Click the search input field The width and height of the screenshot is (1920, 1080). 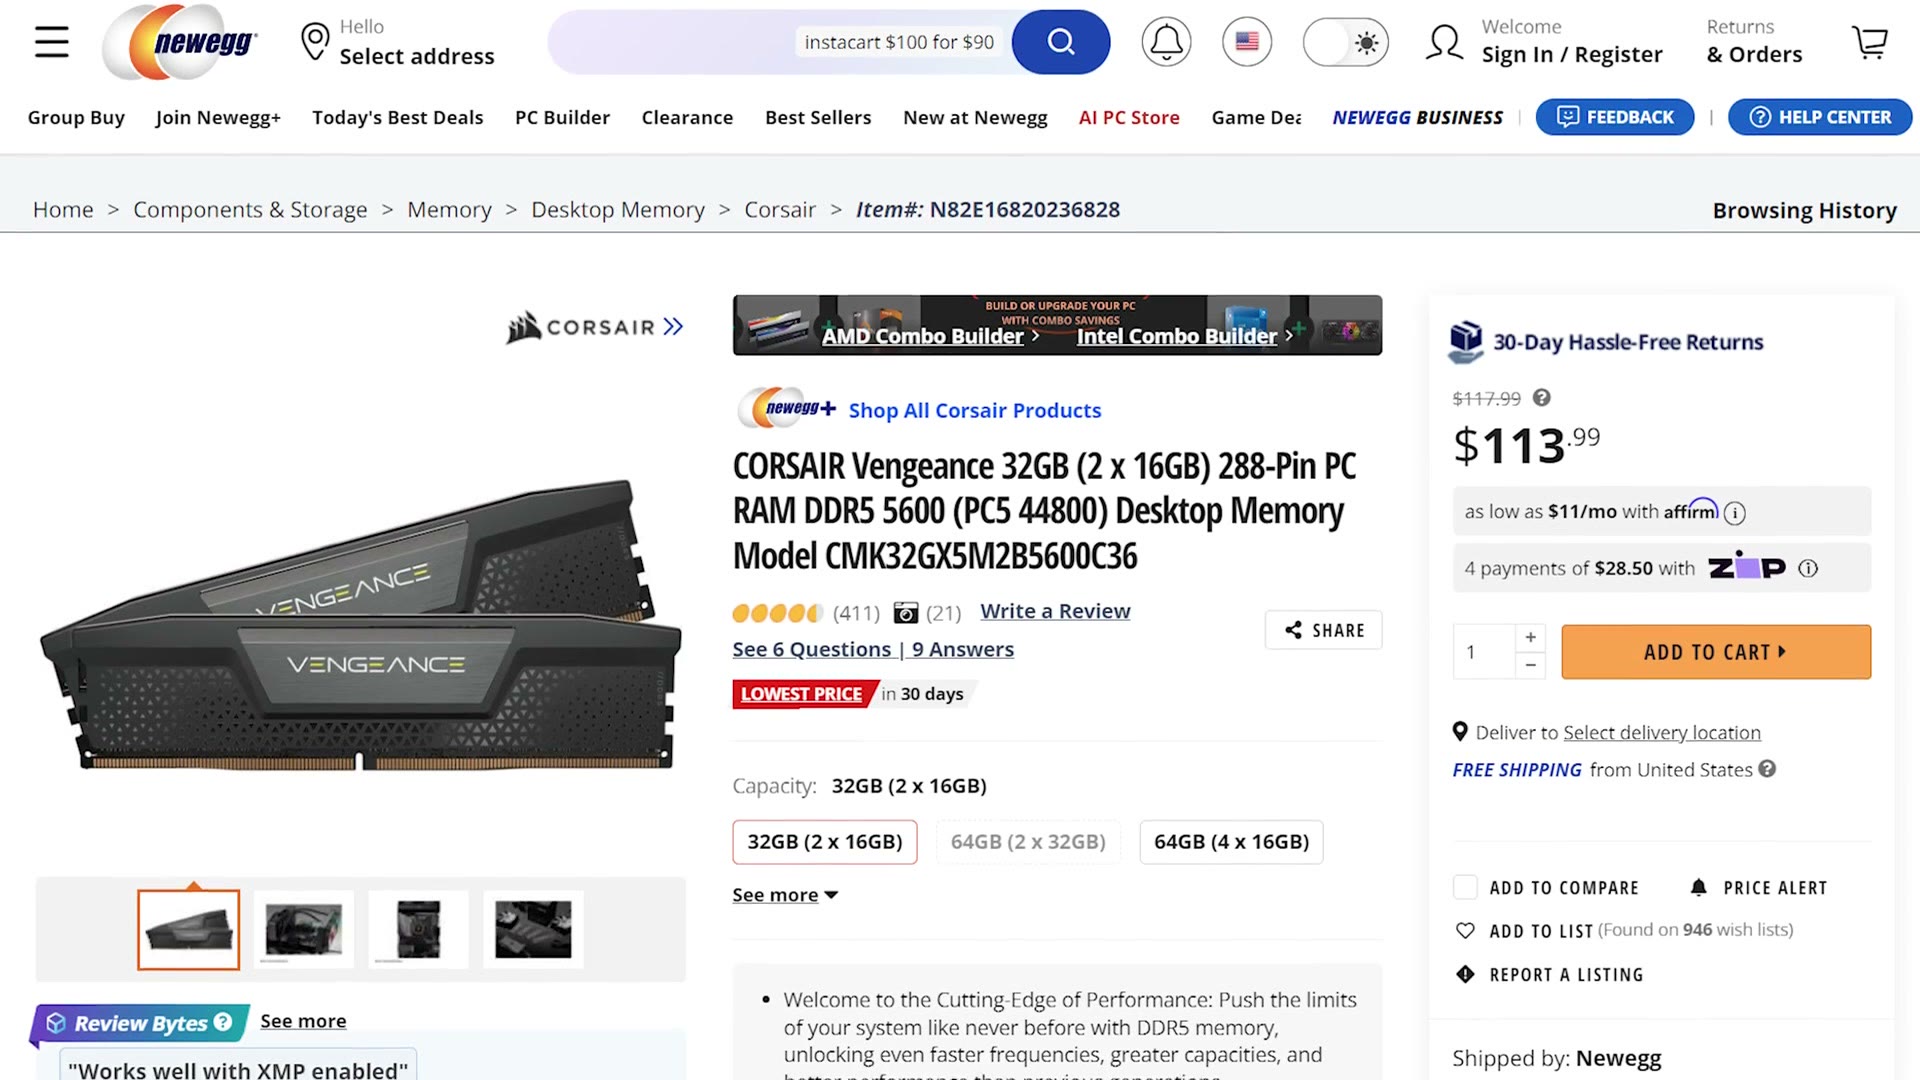point(780,42)
